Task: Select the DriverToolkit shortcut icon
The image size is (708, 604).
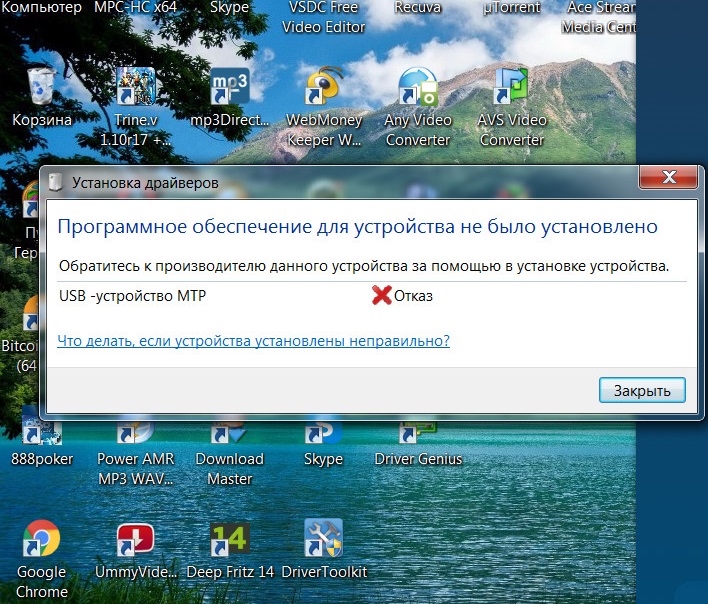Action: [324, 541]
